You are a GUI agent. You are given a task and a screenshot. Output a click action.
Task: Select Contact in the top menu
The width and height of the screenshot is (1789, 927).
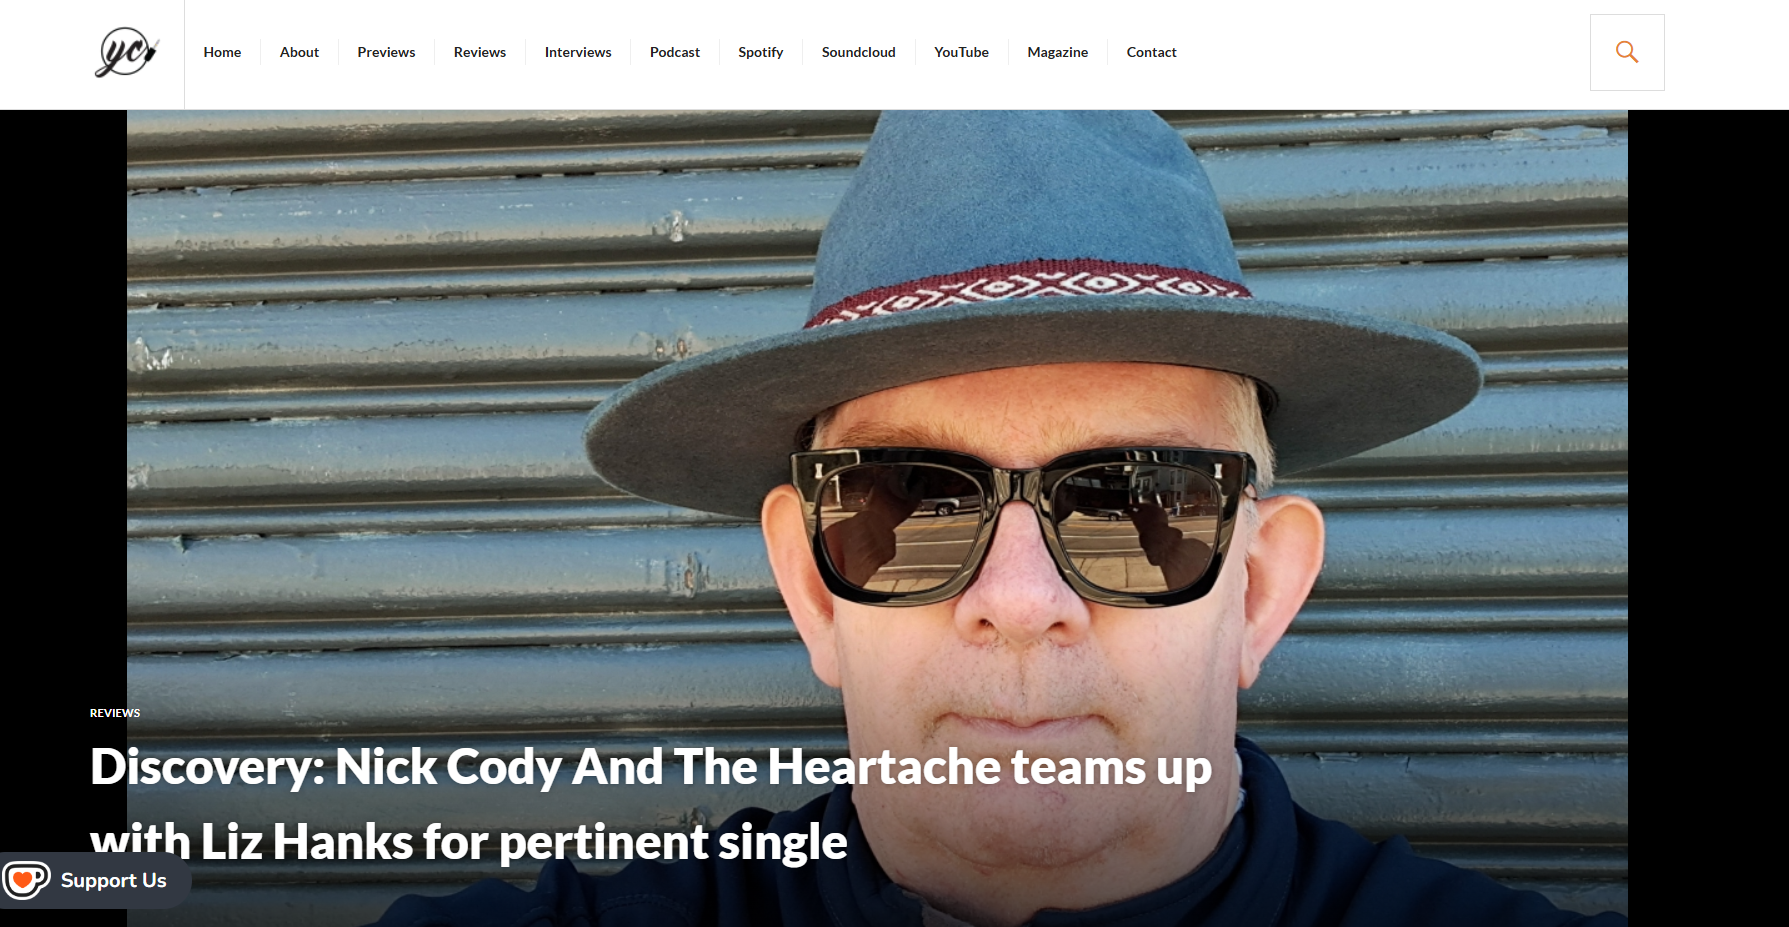(1151, 52)
